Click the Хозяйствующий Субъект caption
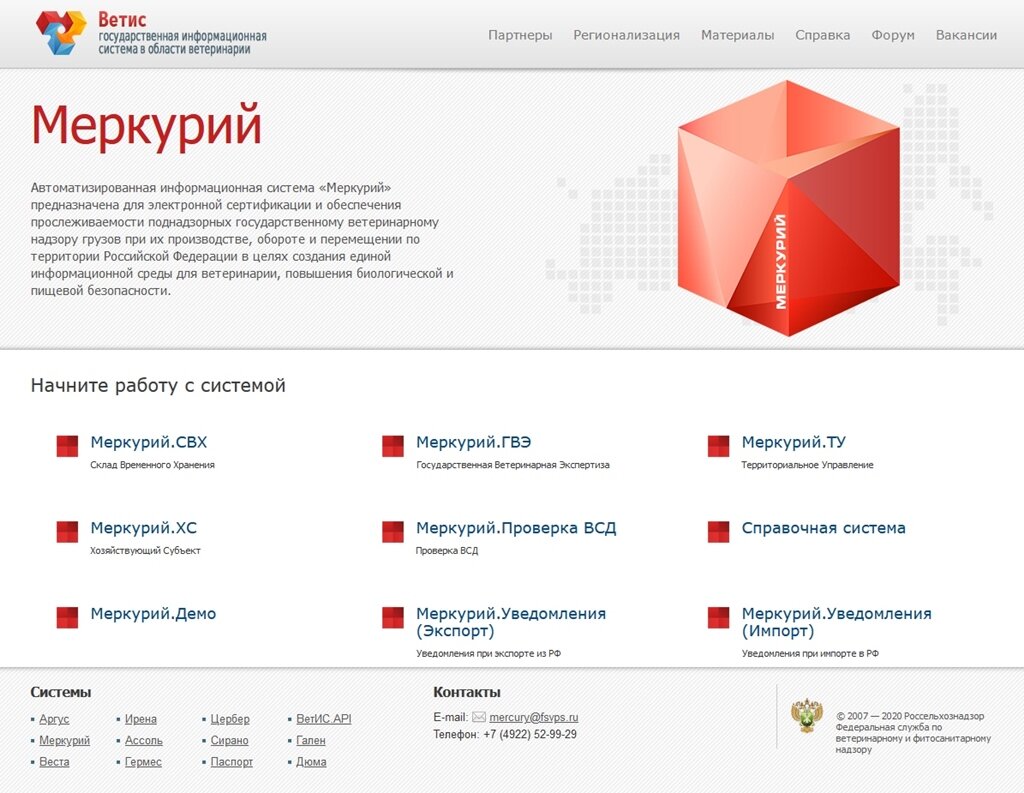The image size is (1024, 793). 145,551
